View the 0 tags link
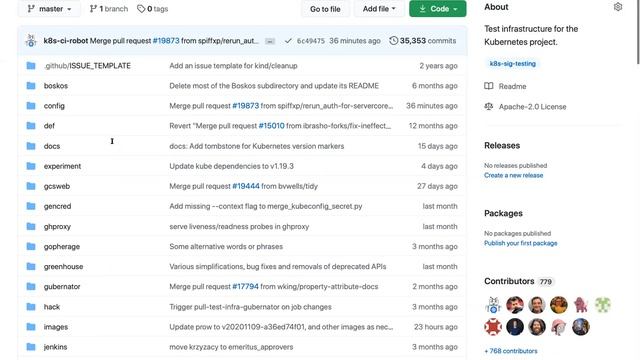Image resolution: width=640 pixels, height=360 pixels. (x=152, y=9)
